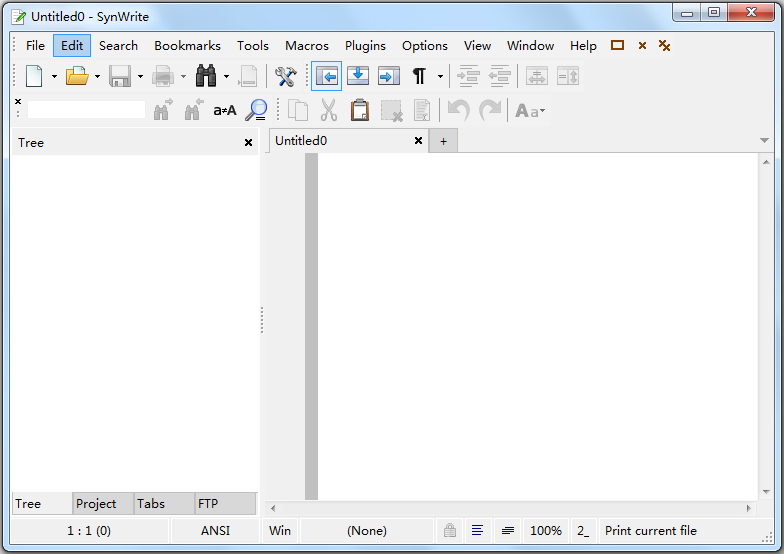Select the Untitled0 document tab
Viewport: 784px width, 554px height.
pyautogui.click(x=349, y=141)
